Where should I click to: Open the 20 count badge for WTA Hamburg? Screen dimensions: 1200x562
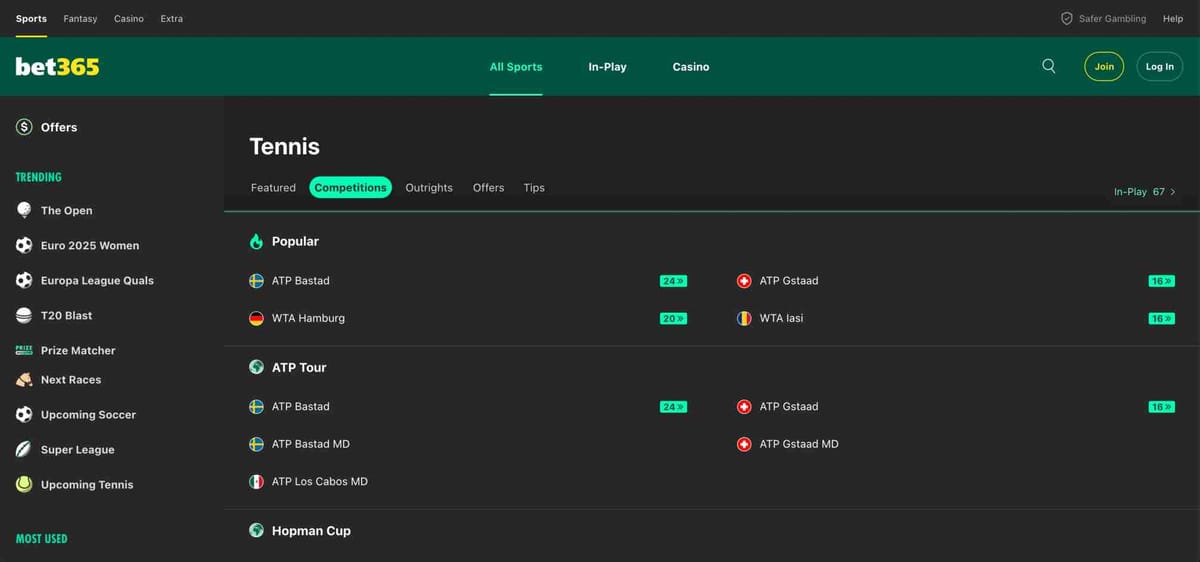pos(673,318)
